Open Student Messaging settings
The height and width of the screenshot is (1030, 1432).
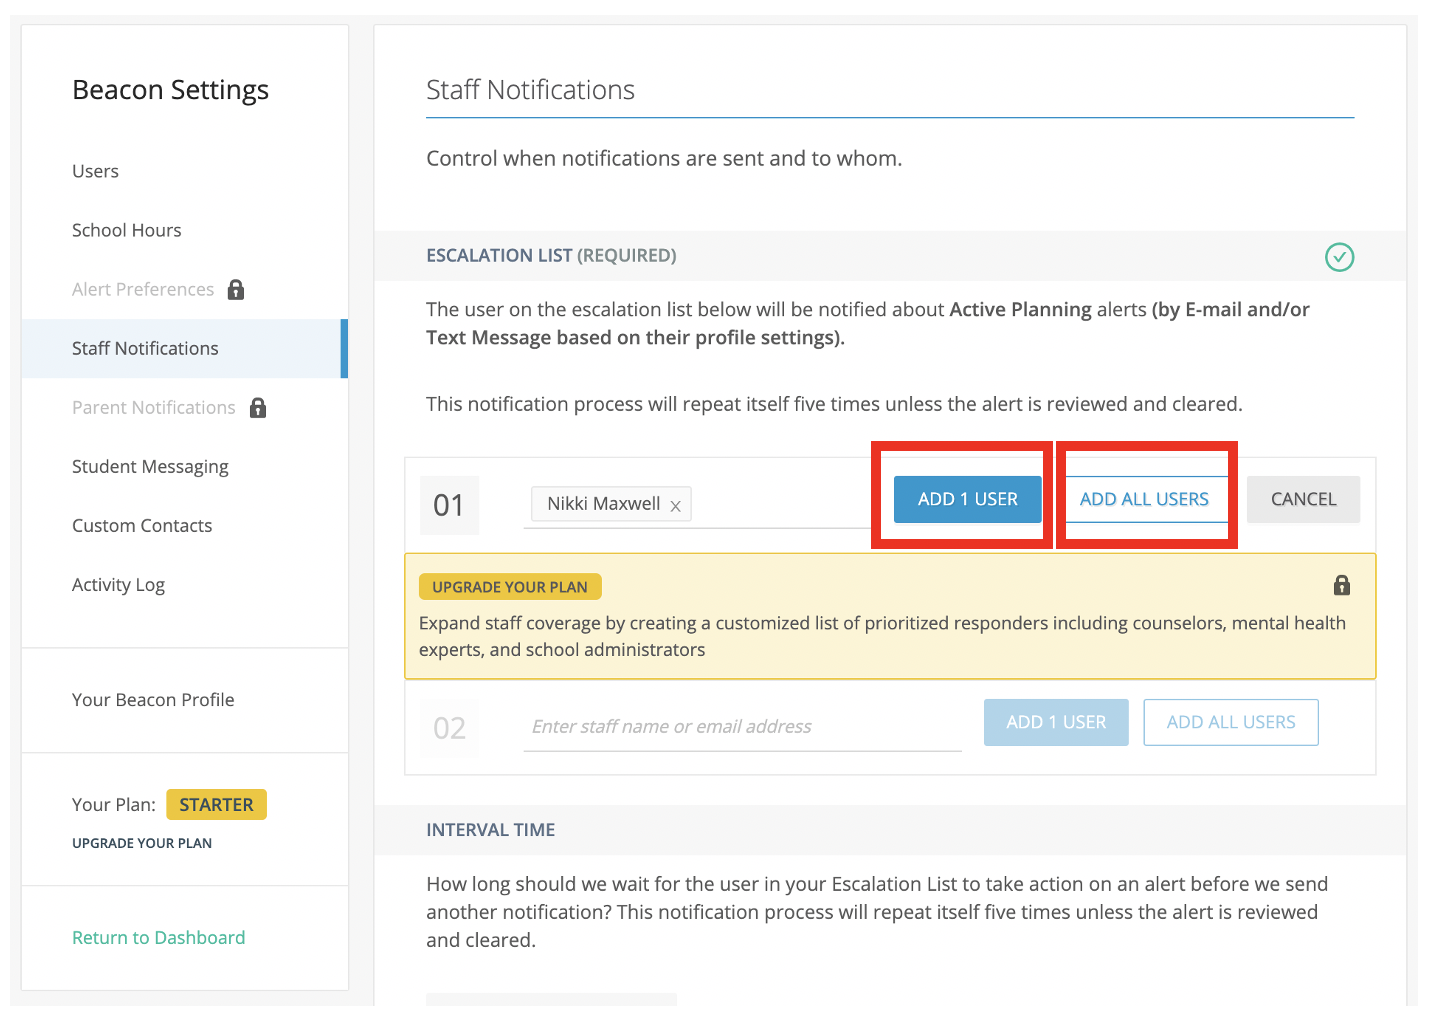pyautogui.click(x=150, y=467)
